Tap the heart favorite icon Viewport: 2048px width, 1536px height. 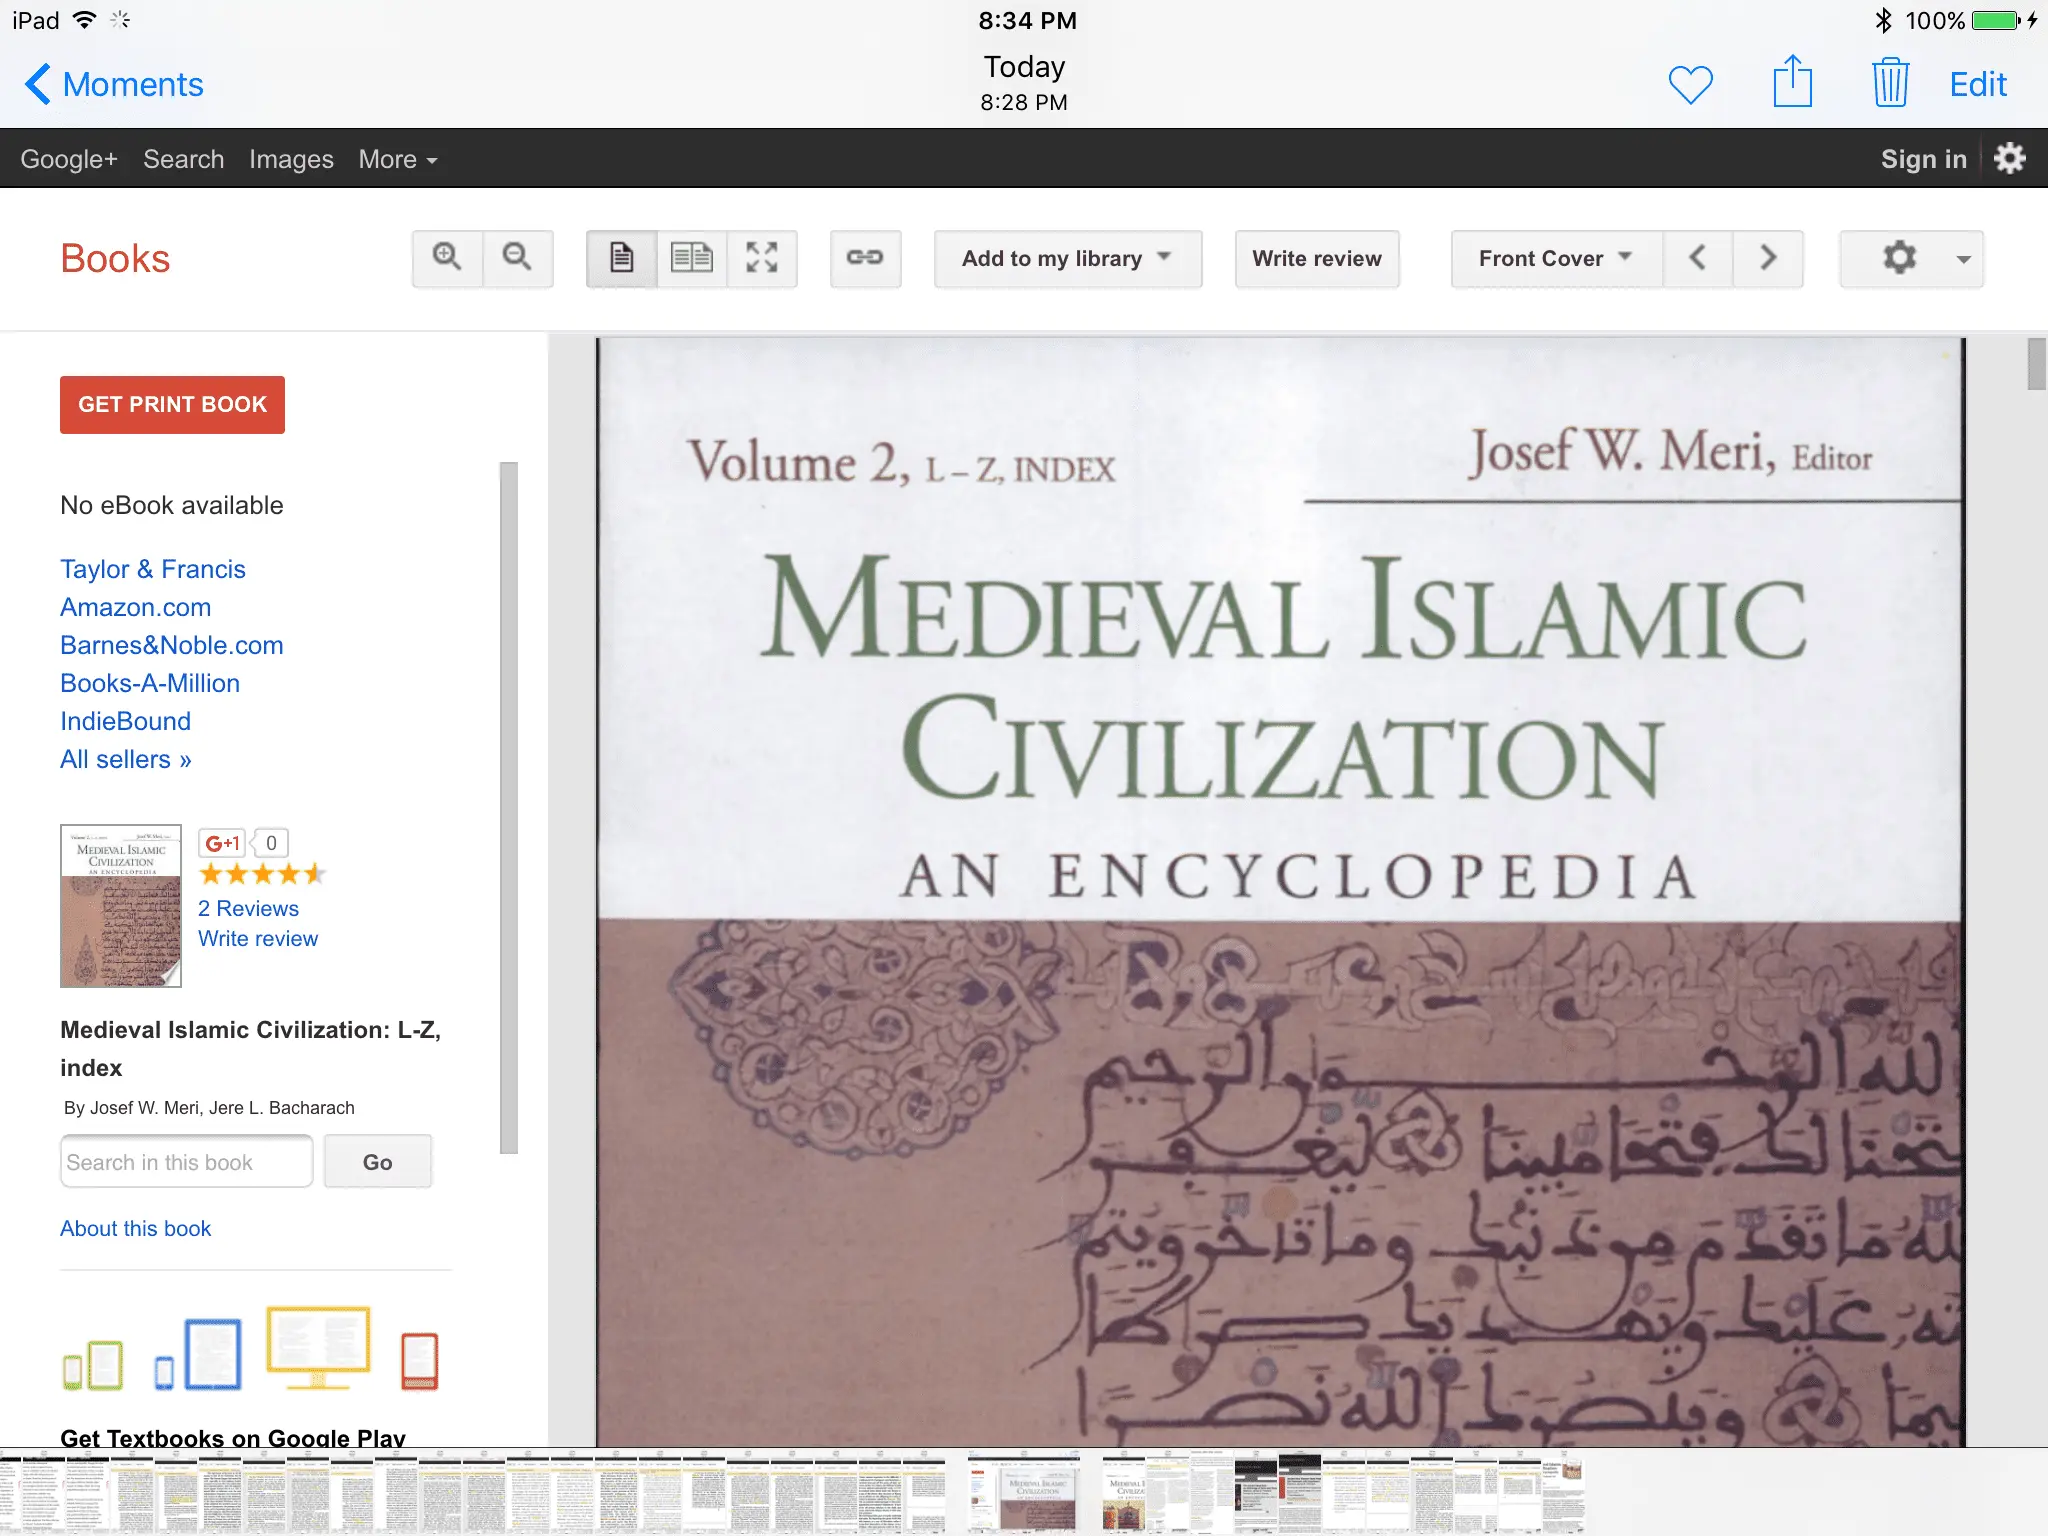click(x=1691, y=84)
